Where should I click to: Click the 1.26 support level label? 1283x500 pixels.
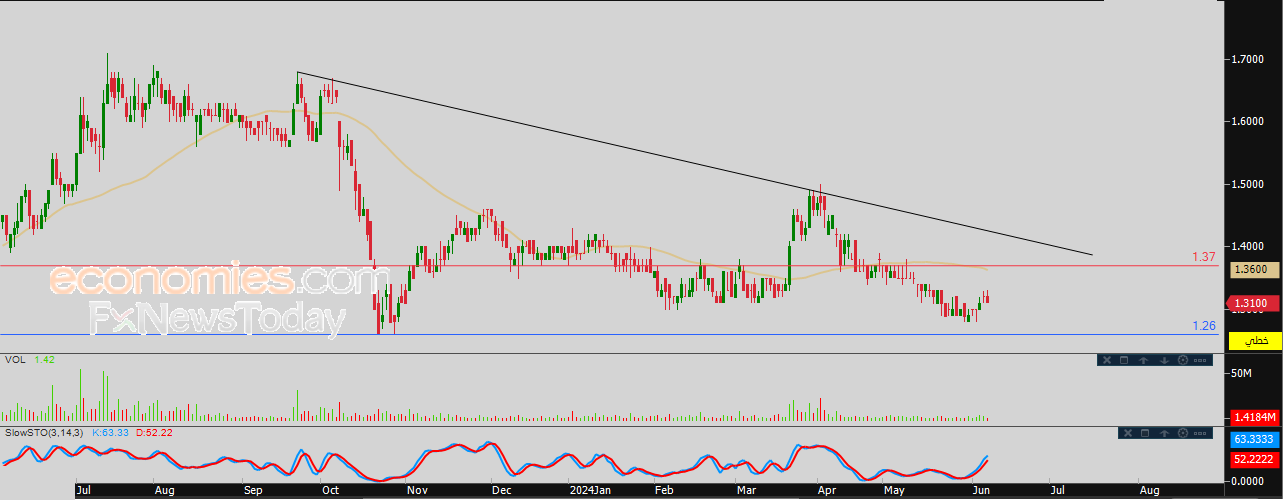coord(1204,326)
